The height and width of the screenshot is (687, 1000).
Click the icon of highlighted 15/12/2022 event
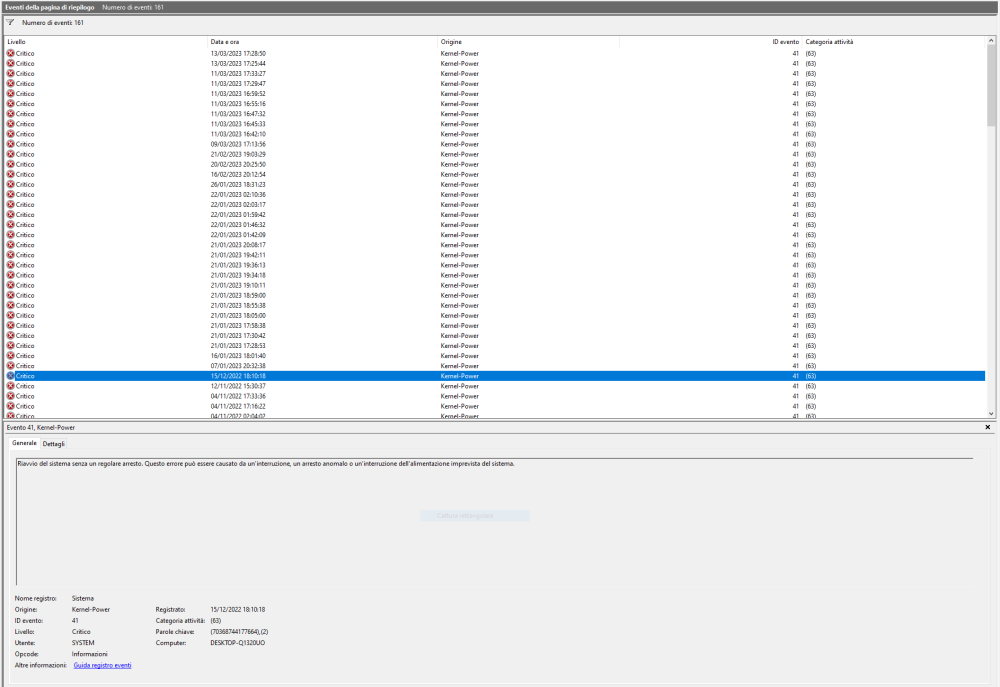(10, 376)
